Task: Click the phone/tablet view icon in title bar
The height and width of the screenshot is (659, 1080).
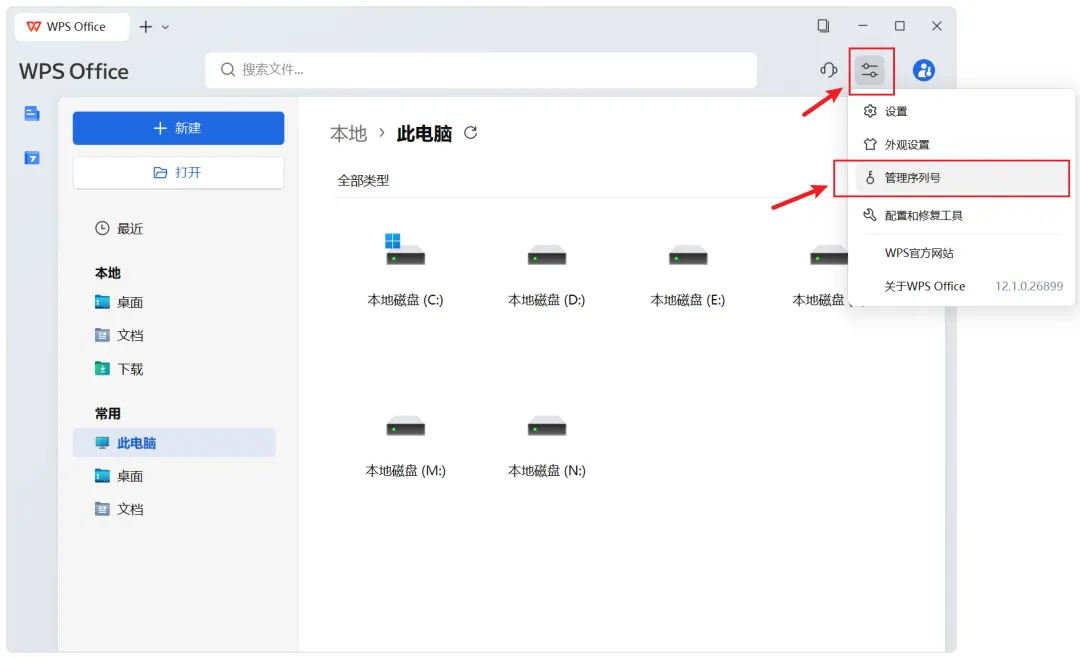Action: point(823,26)
